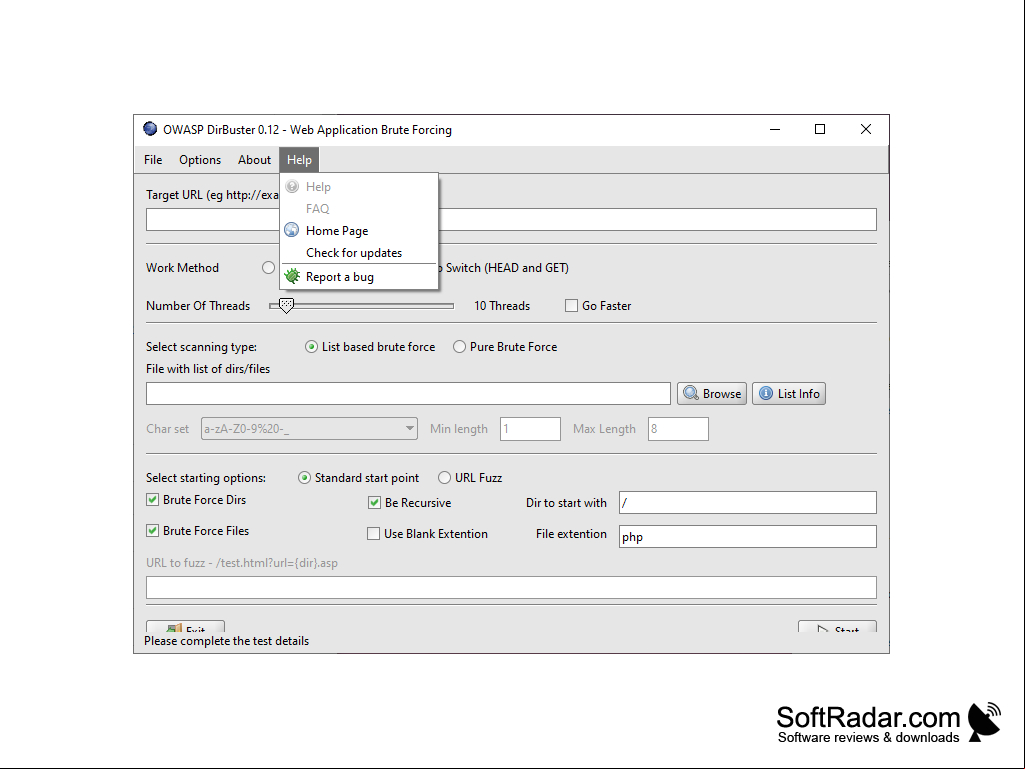The image size is (1025, 769).
Task: Minimize the DirBuster window
Action: coord(775,129)
